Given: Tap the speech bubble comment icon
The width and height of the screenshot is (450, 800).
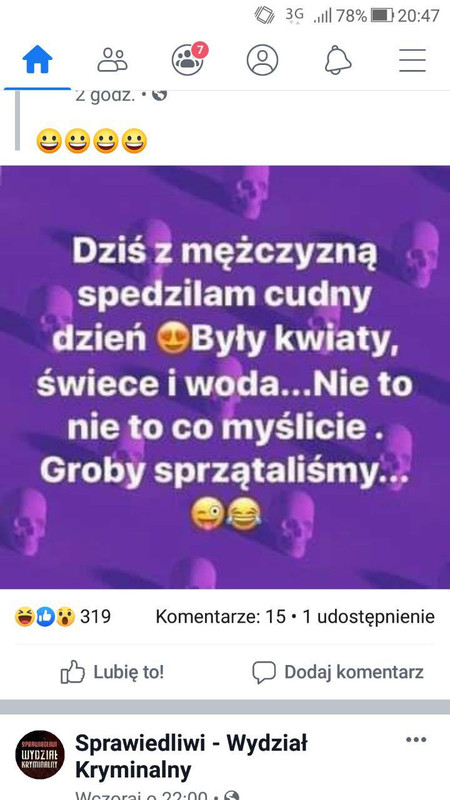Looking at the screenshot, I should 264,672.
